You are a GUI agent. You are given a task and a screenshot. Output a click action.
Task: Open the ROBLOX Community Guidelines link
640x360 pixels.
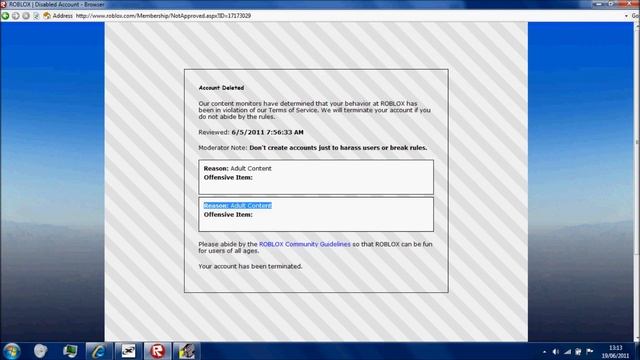[304, 244]
